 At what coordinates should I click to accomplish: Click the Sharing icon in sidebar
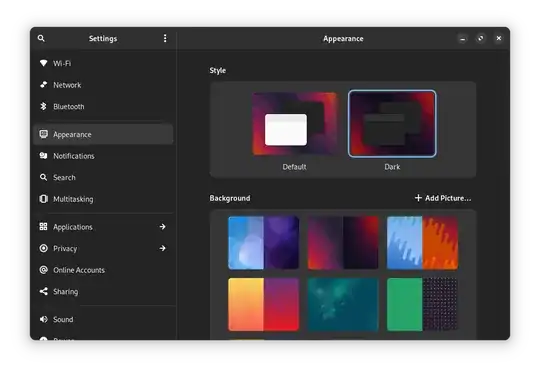43,291
